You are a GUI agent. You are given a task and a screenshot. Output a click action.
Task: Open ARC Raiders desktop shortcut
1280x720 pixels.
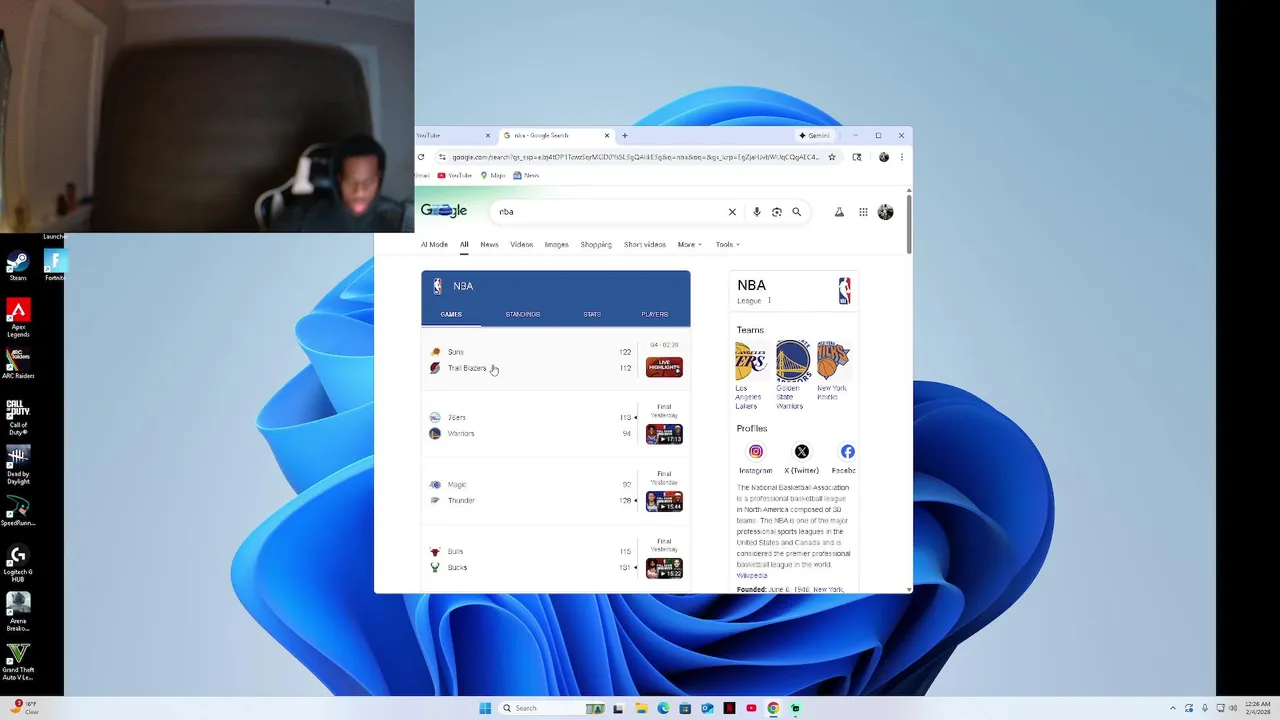pos(18,363)
